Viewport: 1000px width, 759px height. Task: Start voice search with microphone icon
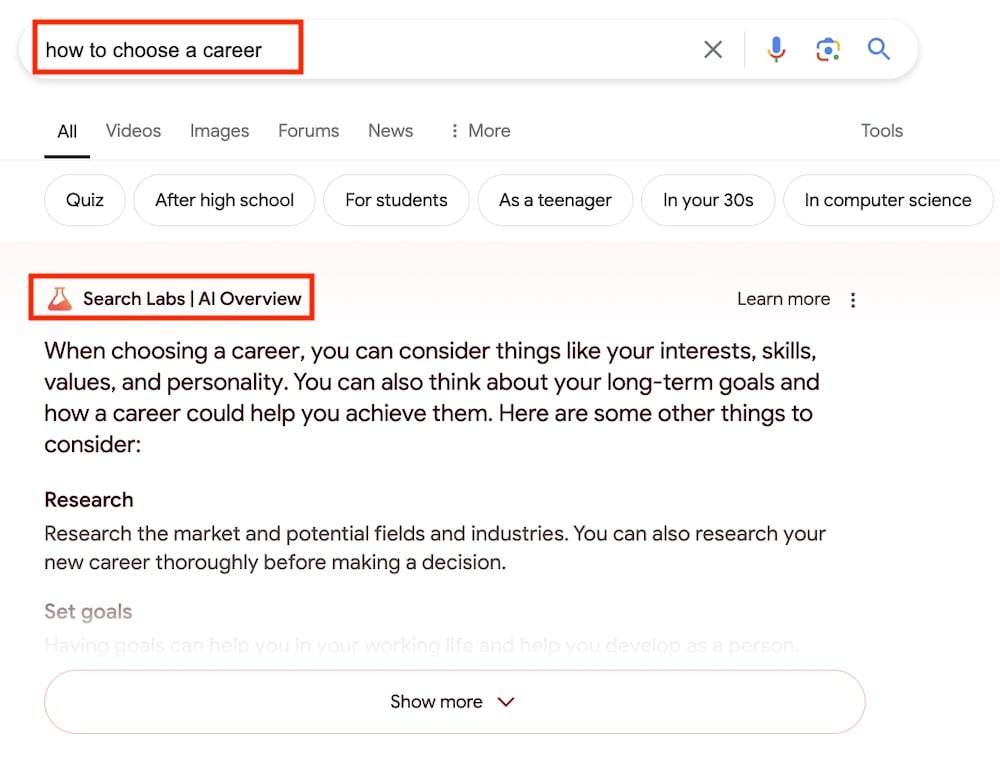776,50
